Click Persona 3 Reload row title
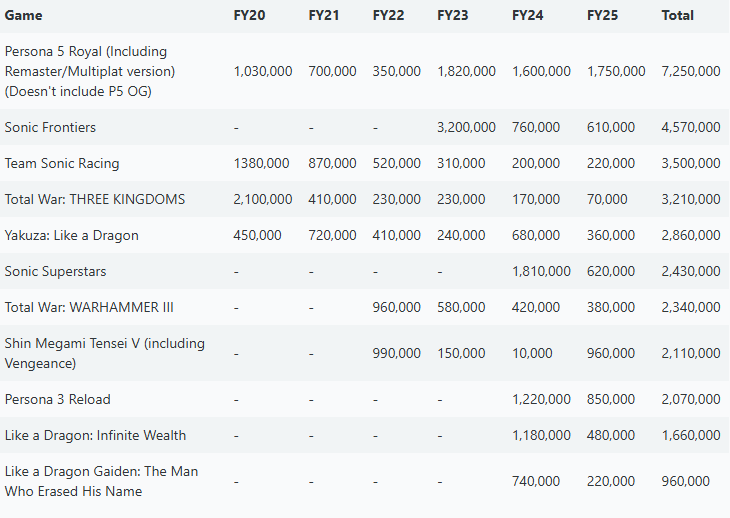730x518 pixels. point(58,399)
